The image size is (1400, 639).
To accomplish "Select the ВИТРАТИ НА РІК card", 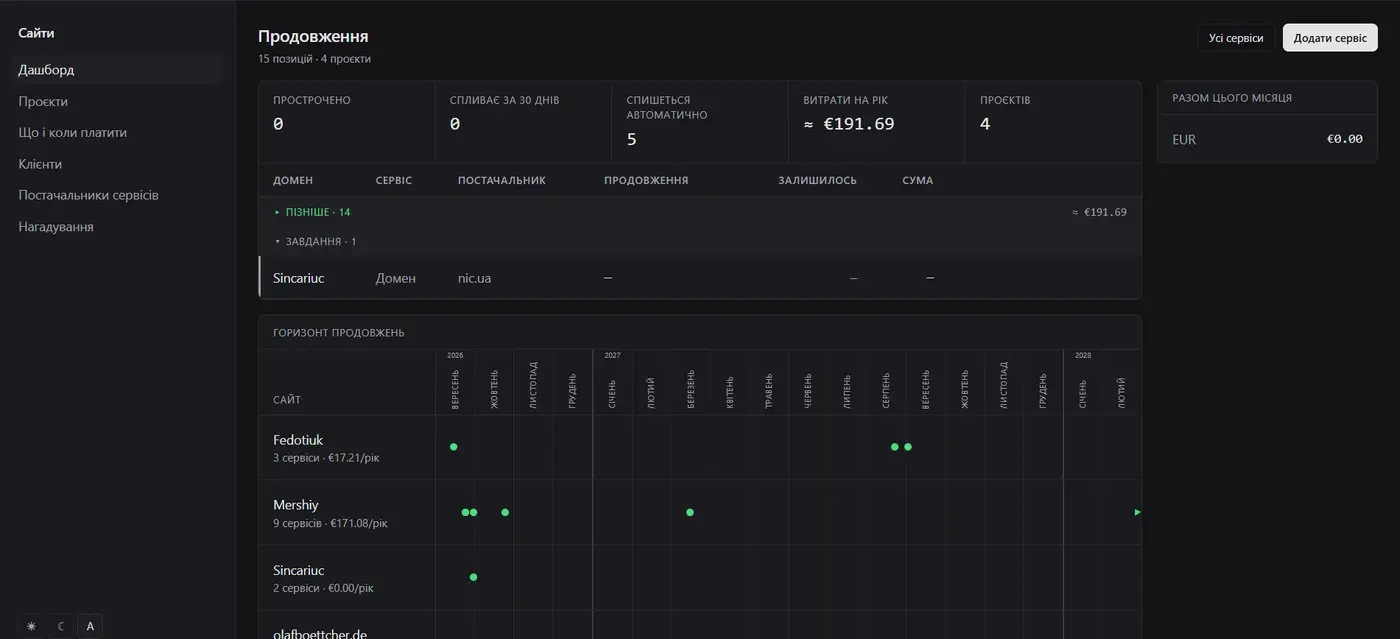I will 877,122.
